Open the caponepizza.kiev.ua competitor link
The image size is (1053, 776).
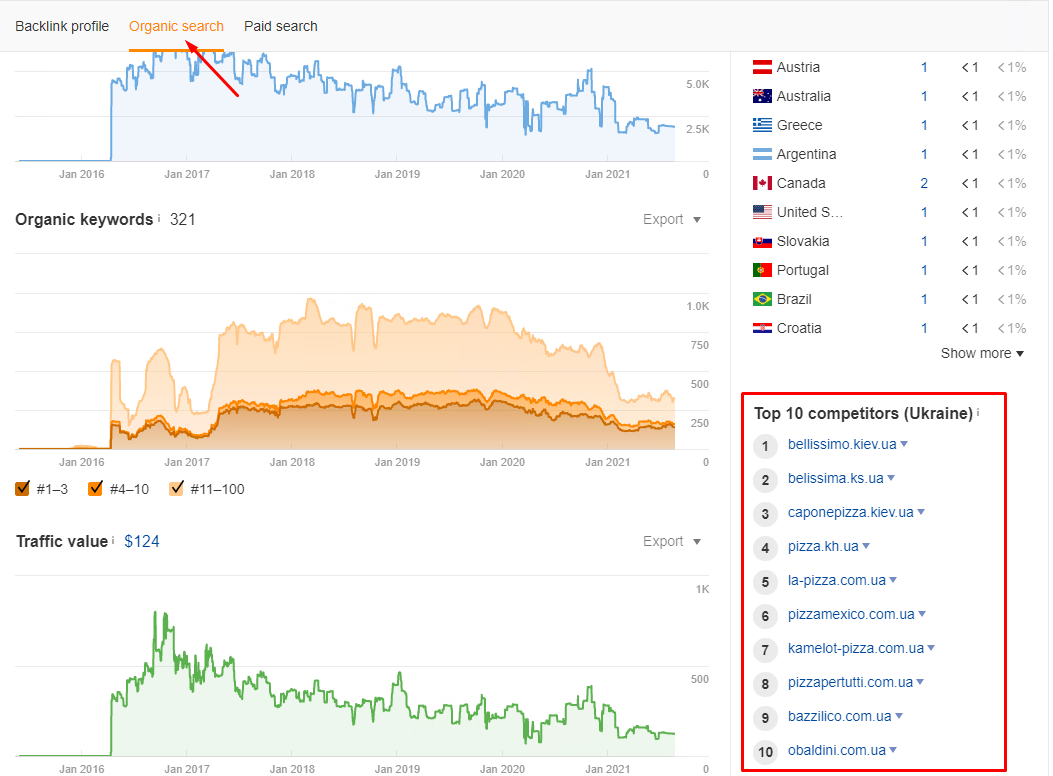coord(850,512)
